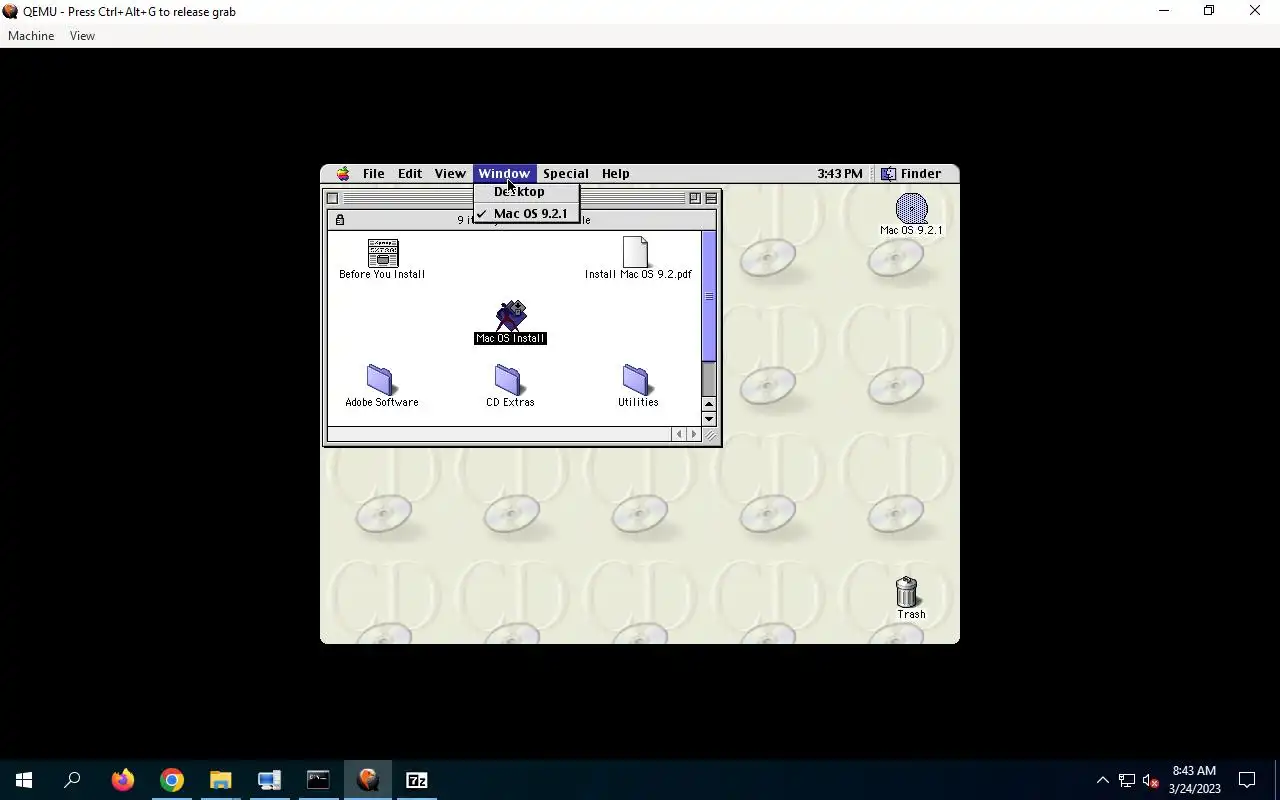Click the remote desktop taskbar icon
Image resolution: width=1280 pixels, height=800 pixels.
point(269,780)
